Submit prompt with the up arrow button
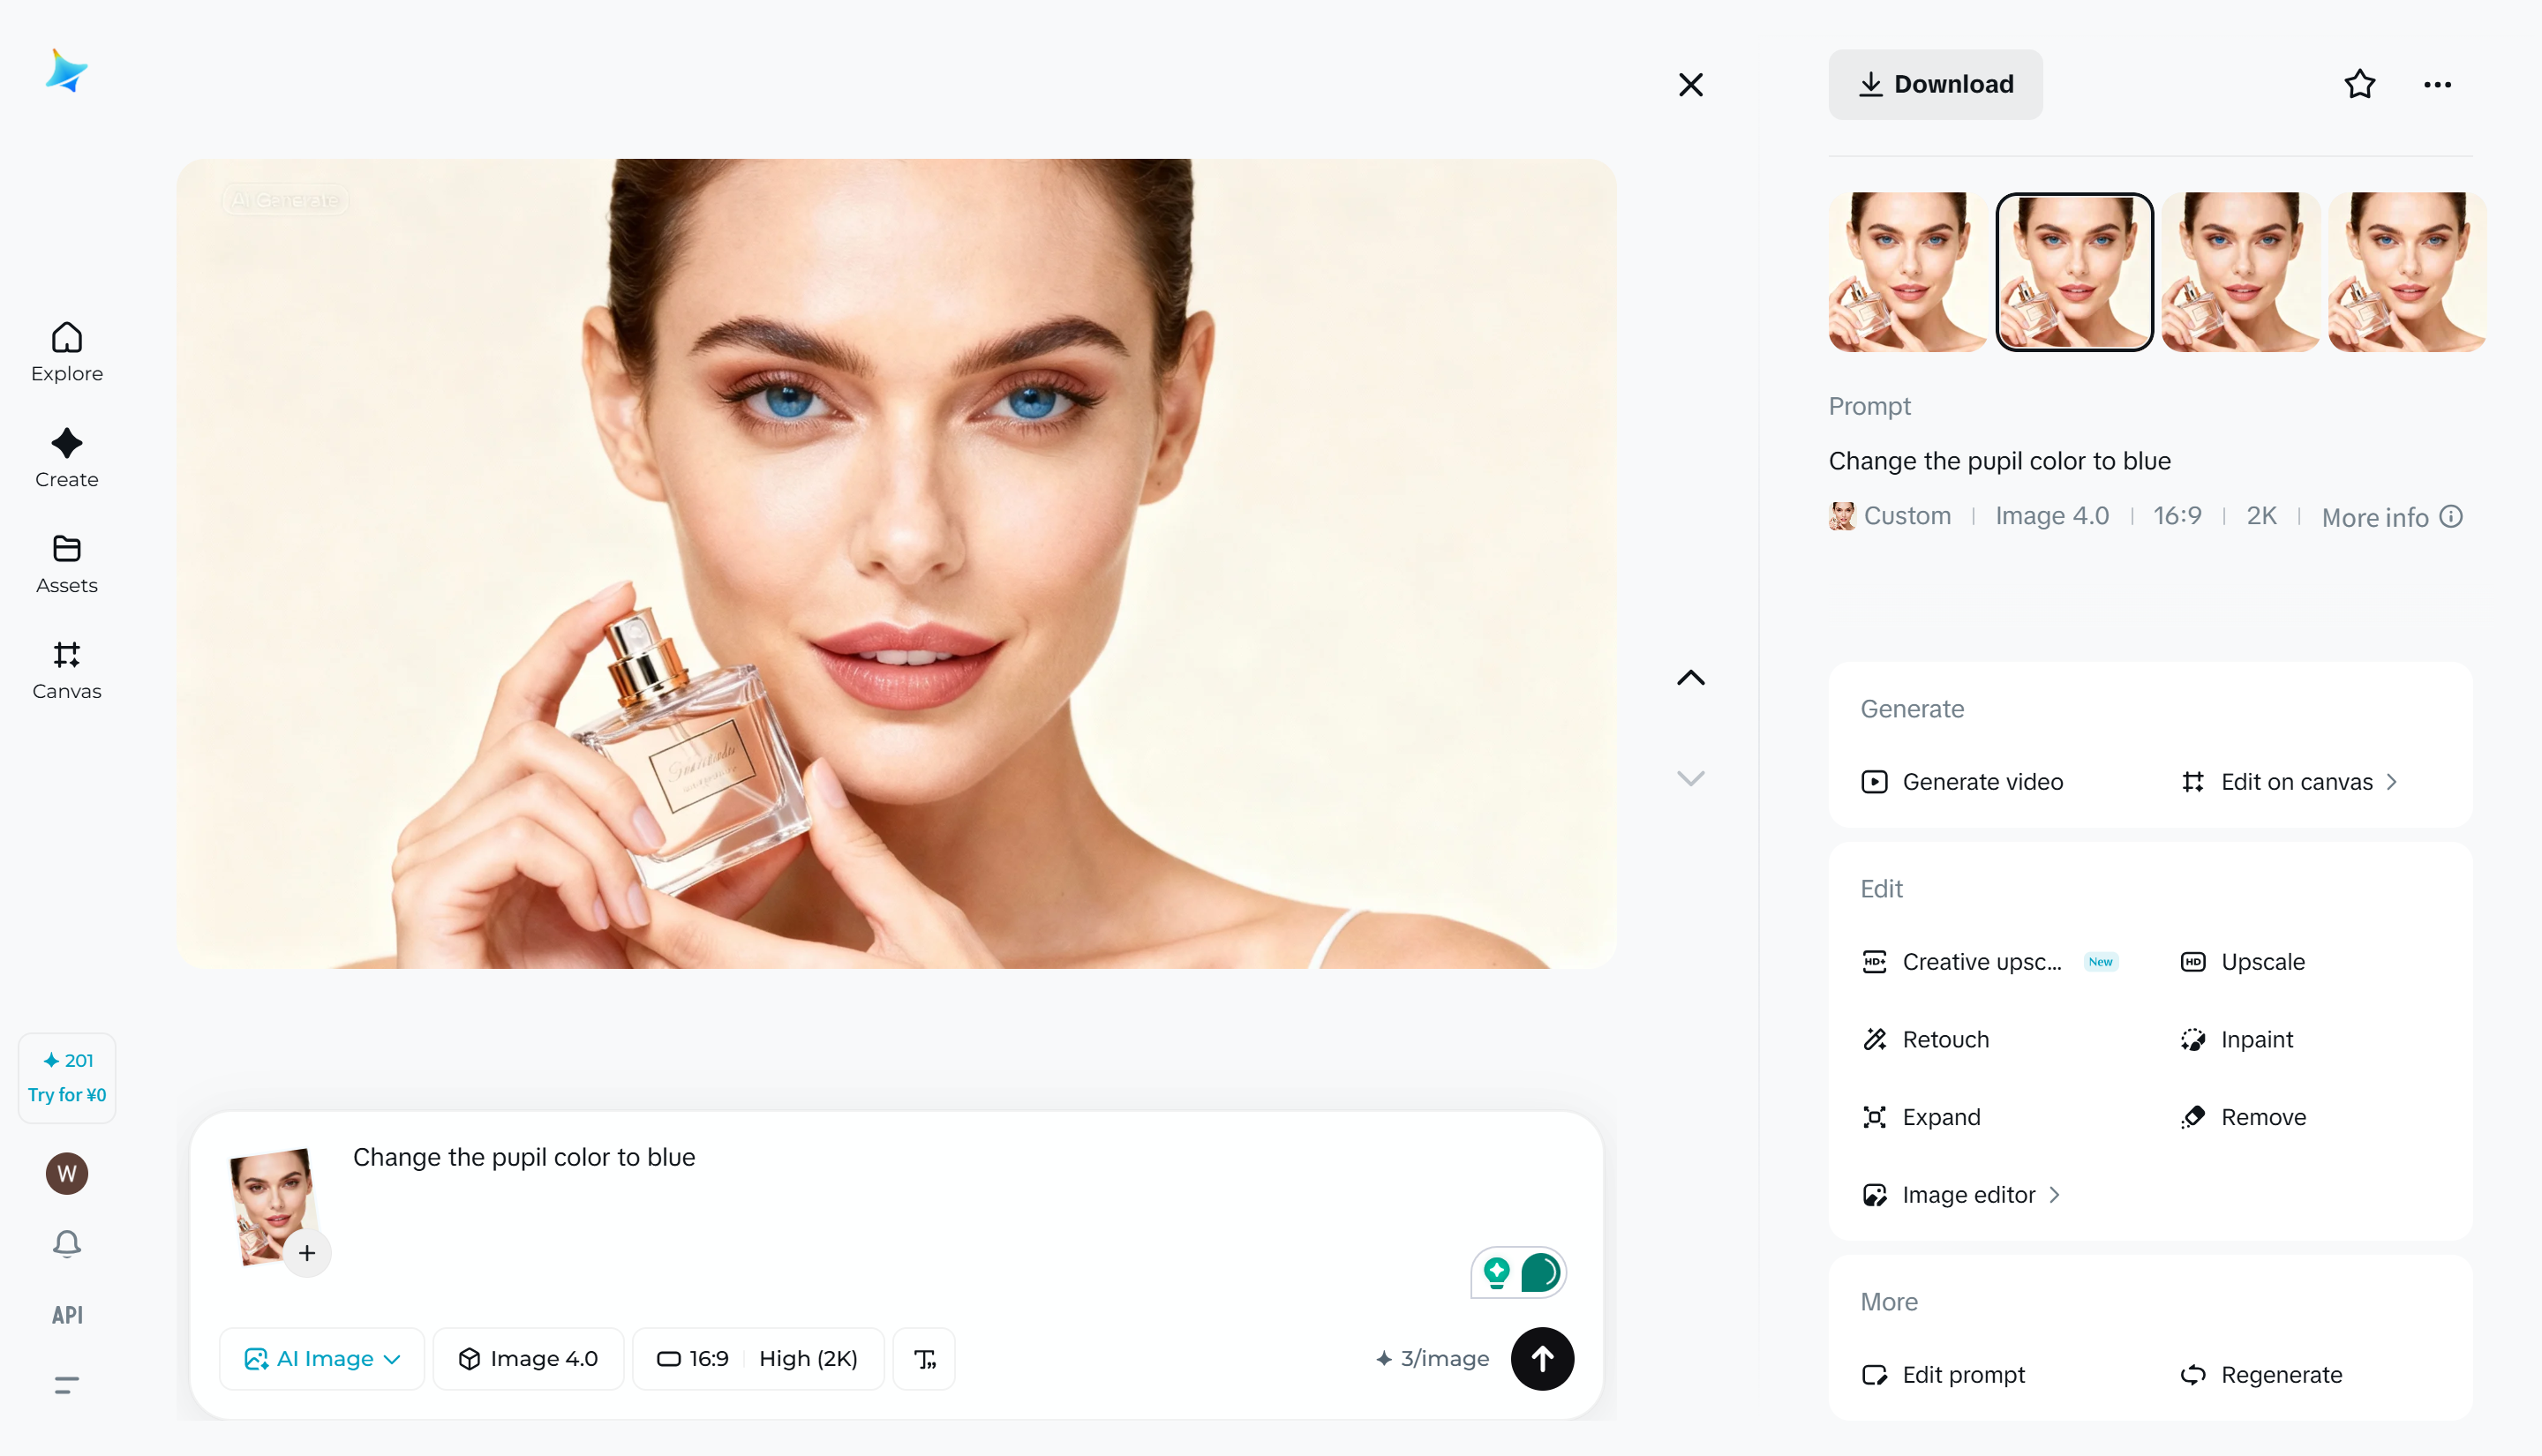2542x1456 pixels. (x=1542, y=1359)
